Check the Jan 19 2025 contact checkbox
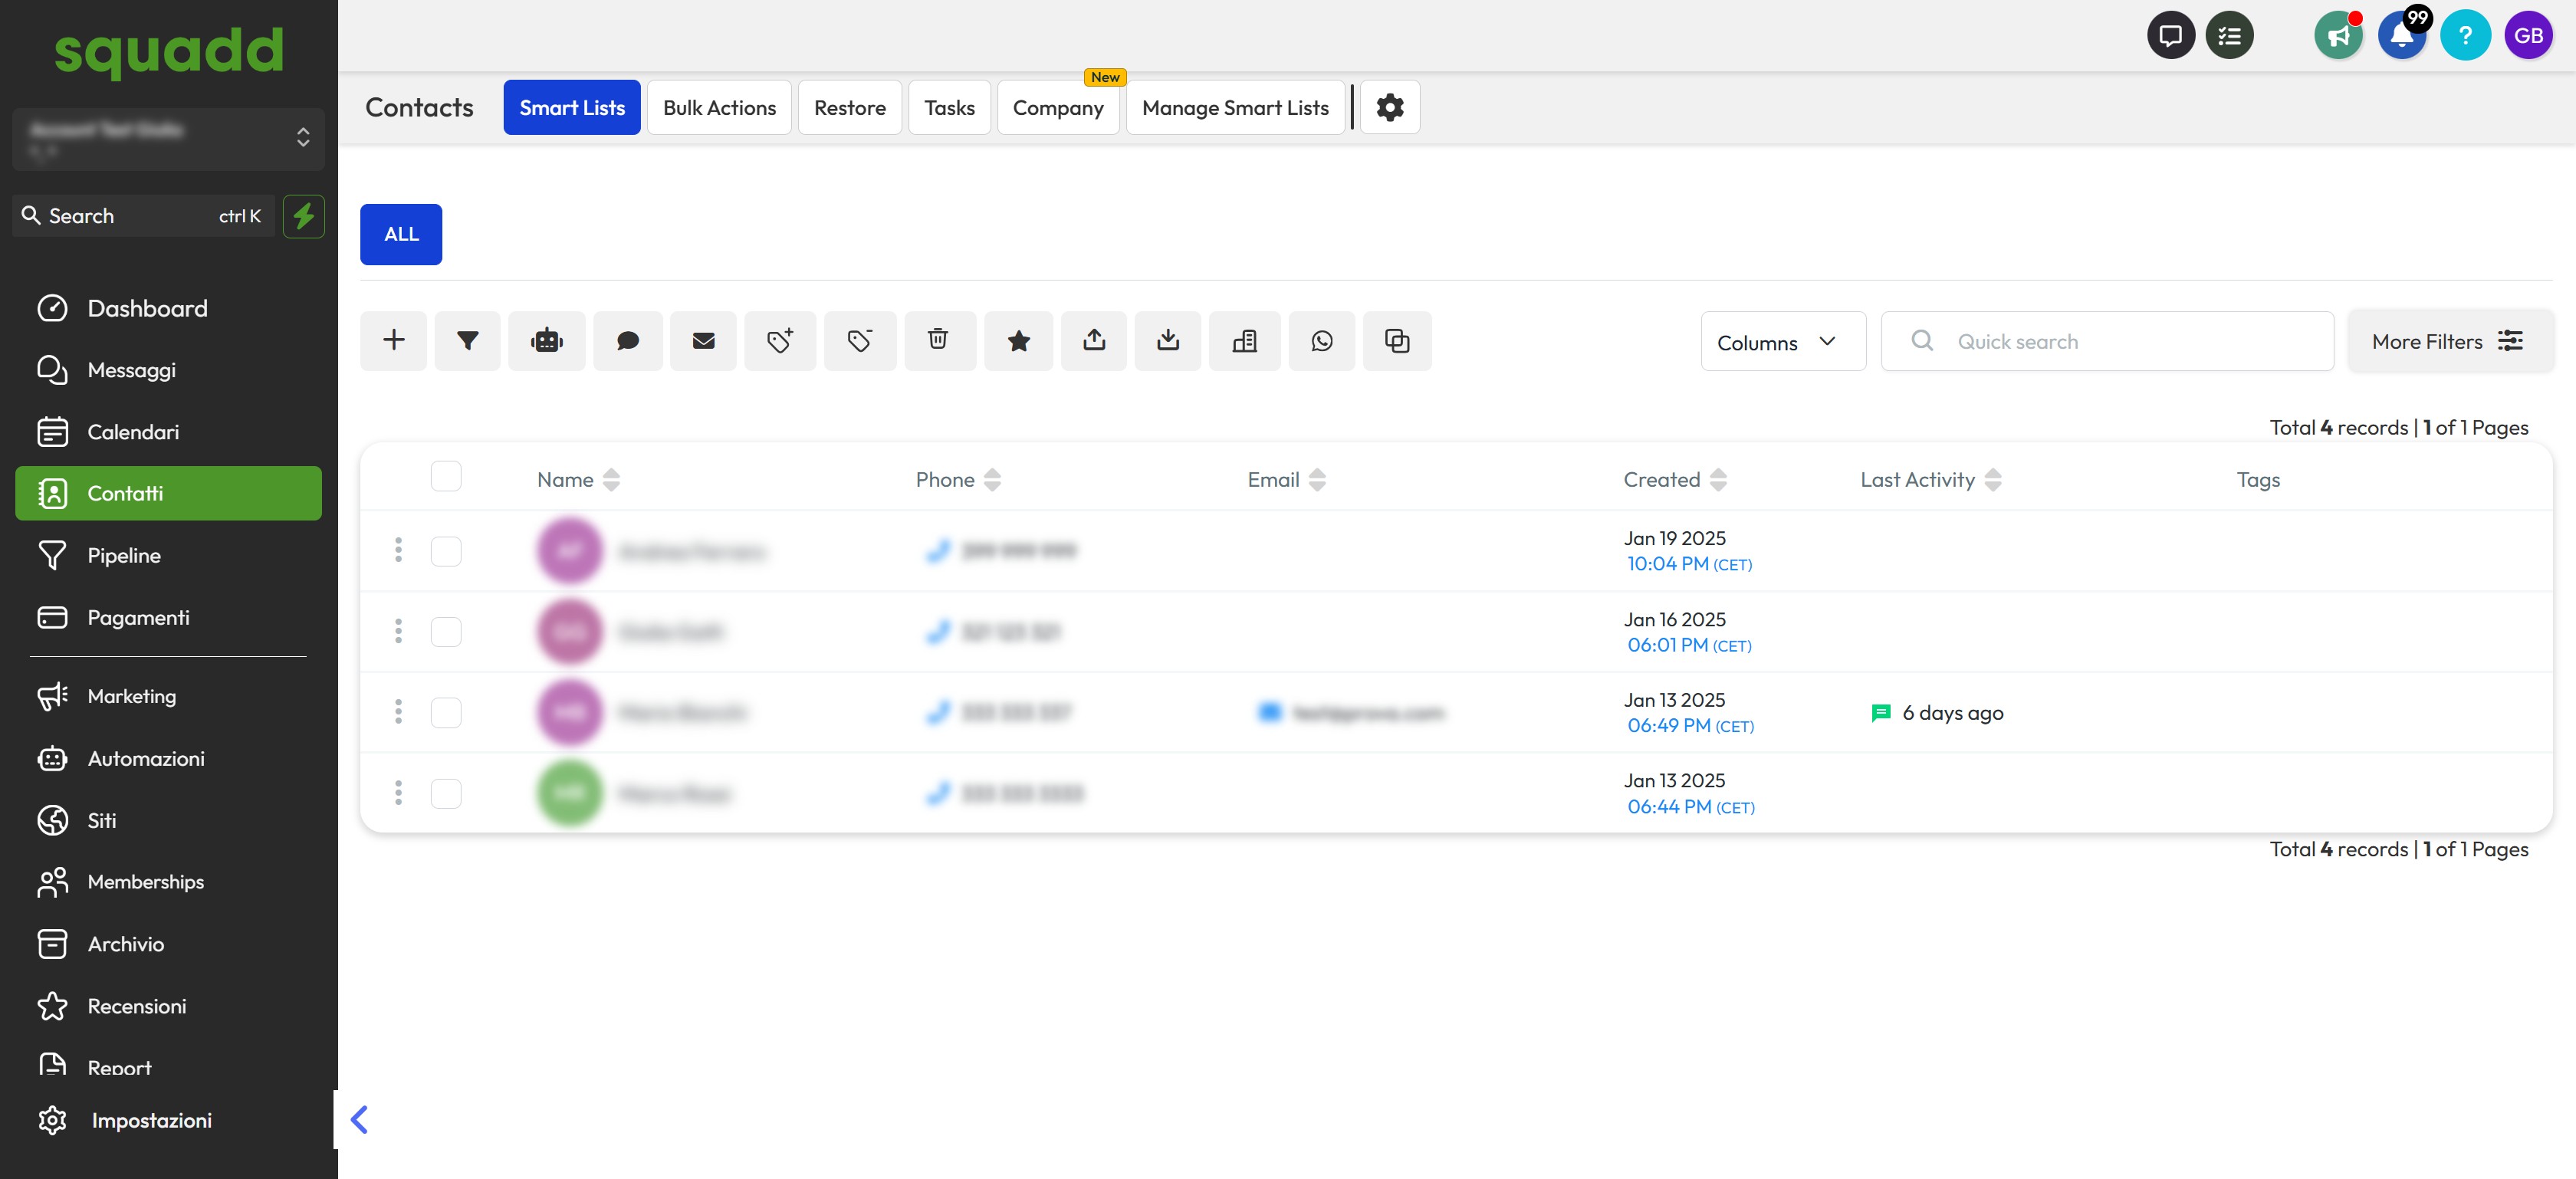The width and height of the screenshot is (2576, 1179). (x=446, y=551)
